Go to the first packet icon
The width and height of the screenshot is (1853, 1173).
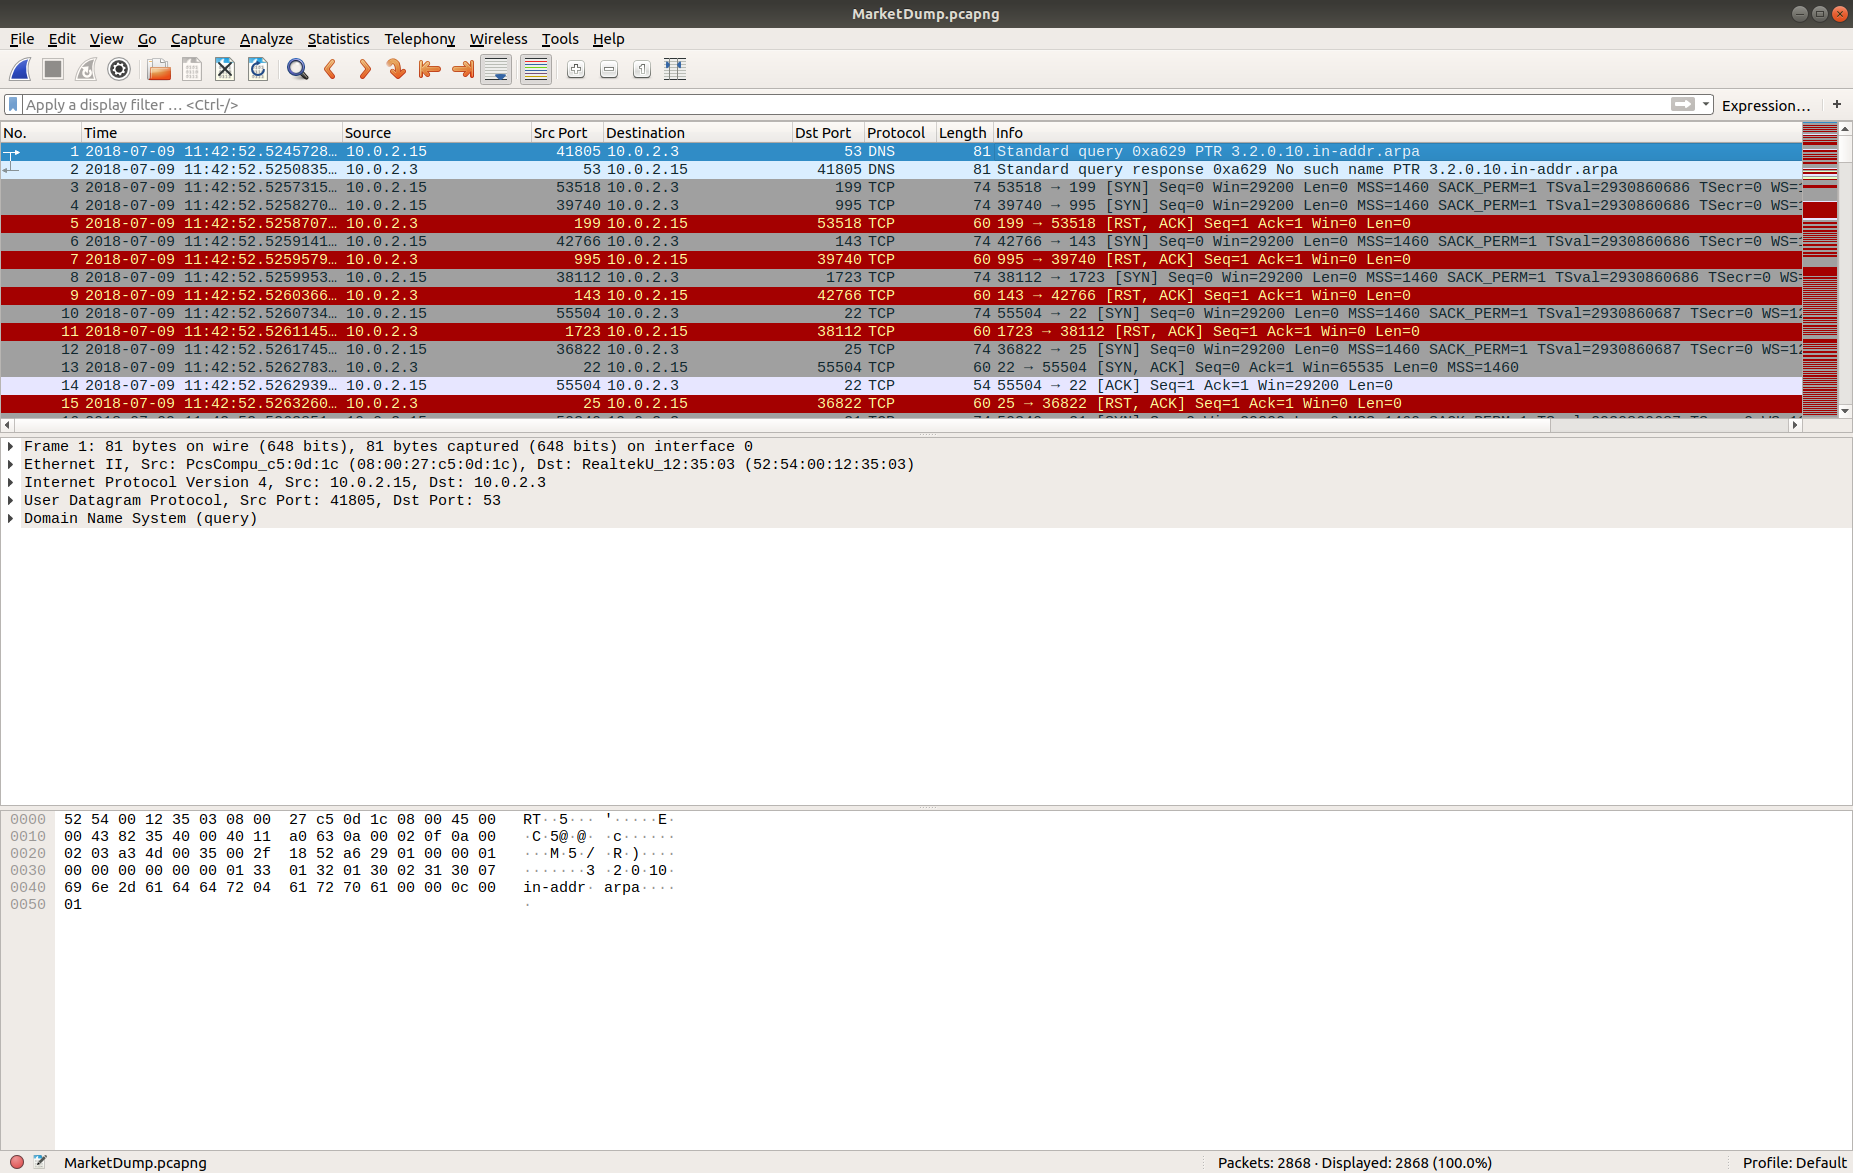pyautogui.click(x=430, y=69)
